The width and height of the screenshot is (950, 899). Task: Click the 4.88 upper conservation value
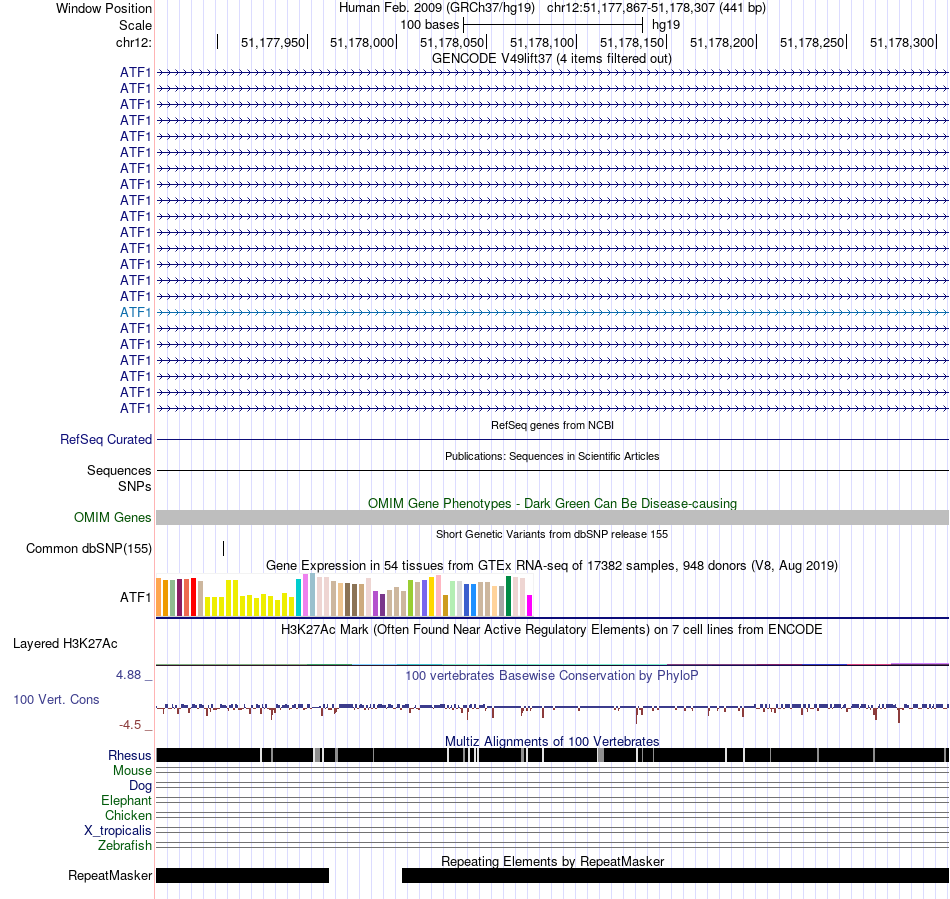pyautogui.click(x=128, y=675)
